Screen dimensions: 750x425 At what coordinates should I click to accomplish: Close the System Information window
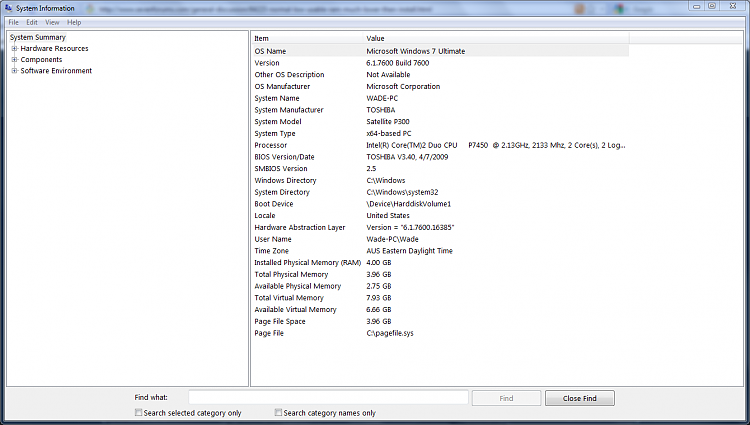click(733, 6)
